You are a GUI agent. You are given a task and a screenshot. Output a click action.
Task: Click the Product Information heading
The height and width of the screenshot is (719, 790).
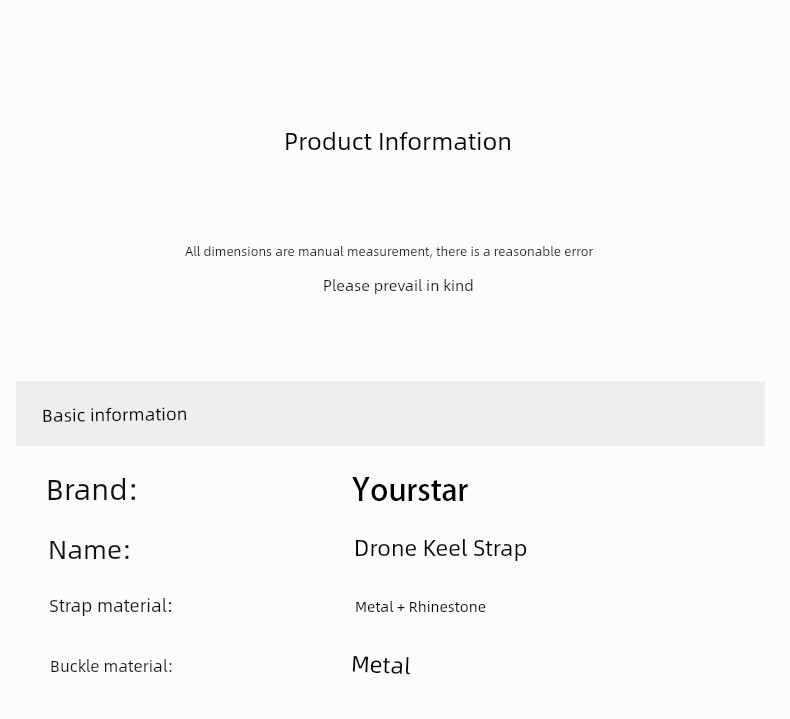(398, 142)
